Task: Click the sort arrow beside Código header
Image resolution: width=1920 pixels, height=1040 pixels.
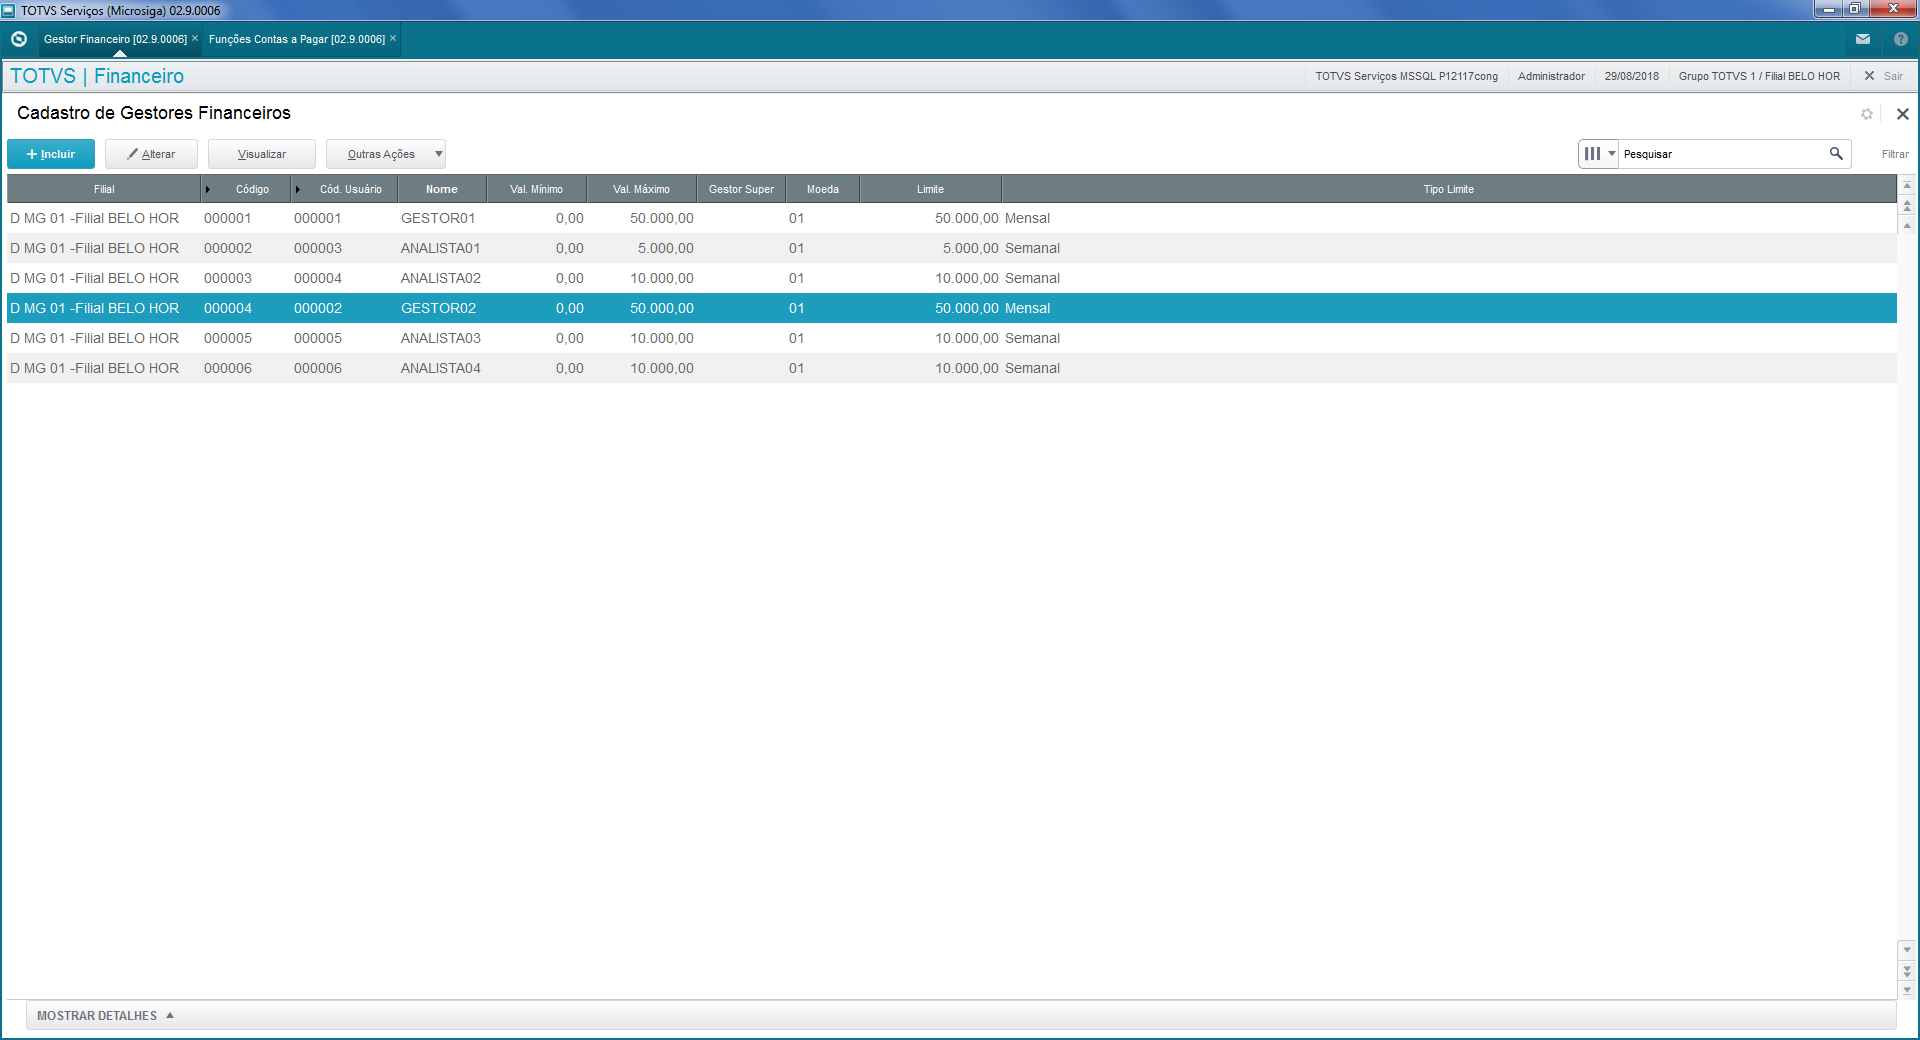Action: coord(208,189)
